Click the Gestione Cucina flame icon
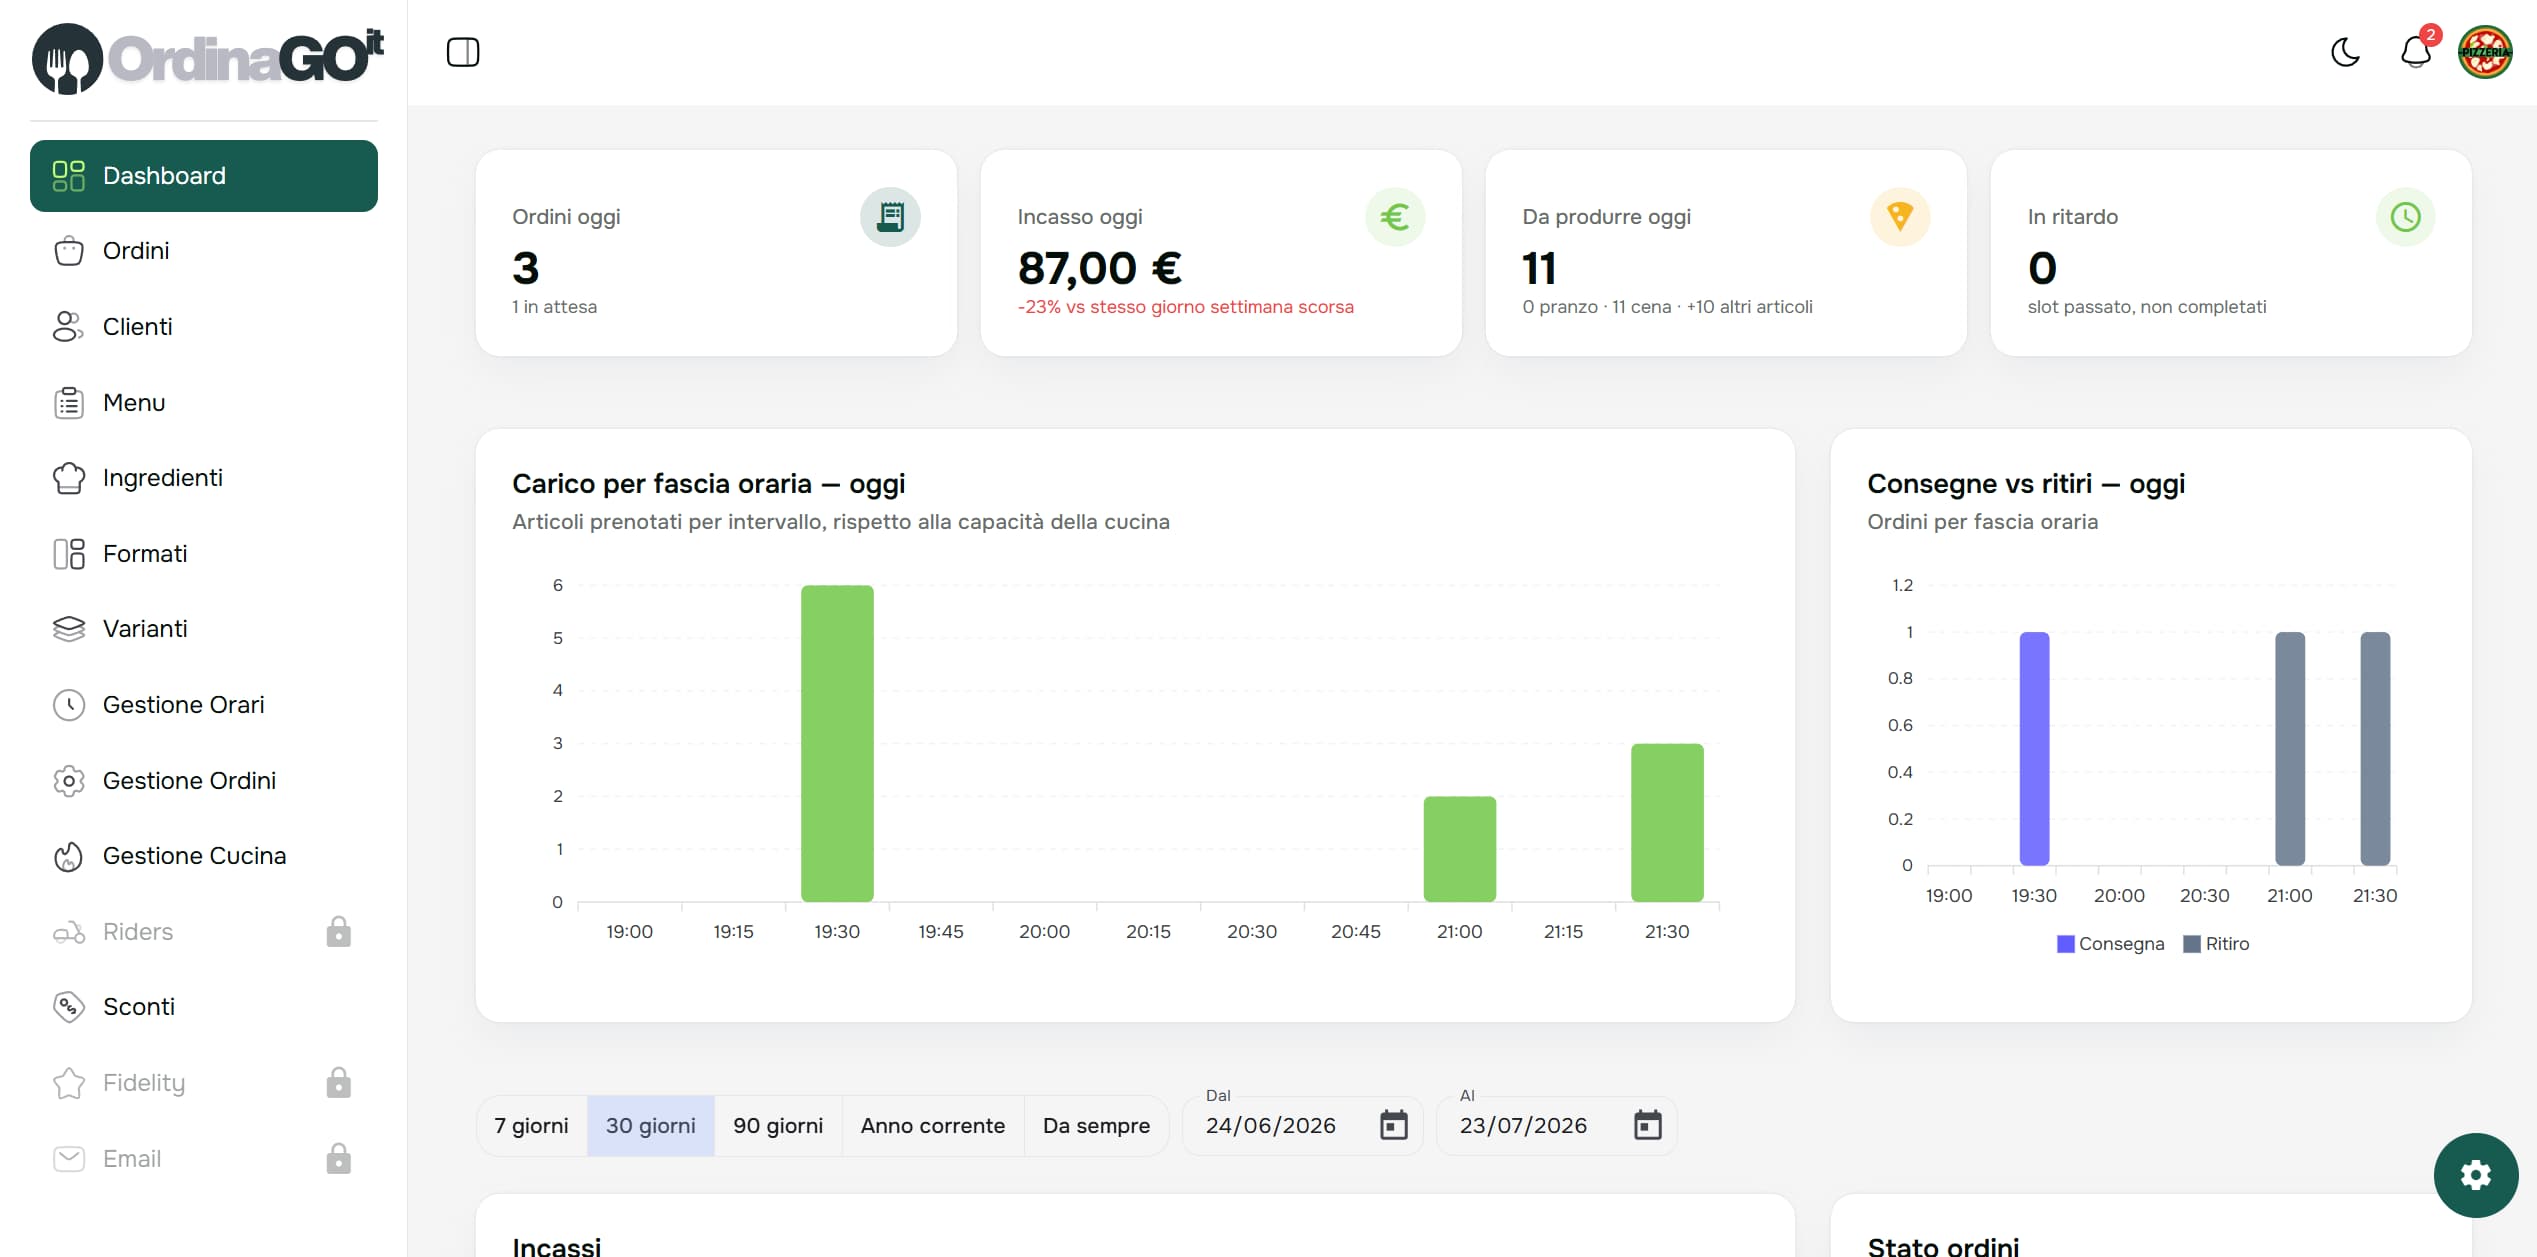 click(x=69, y=856)
